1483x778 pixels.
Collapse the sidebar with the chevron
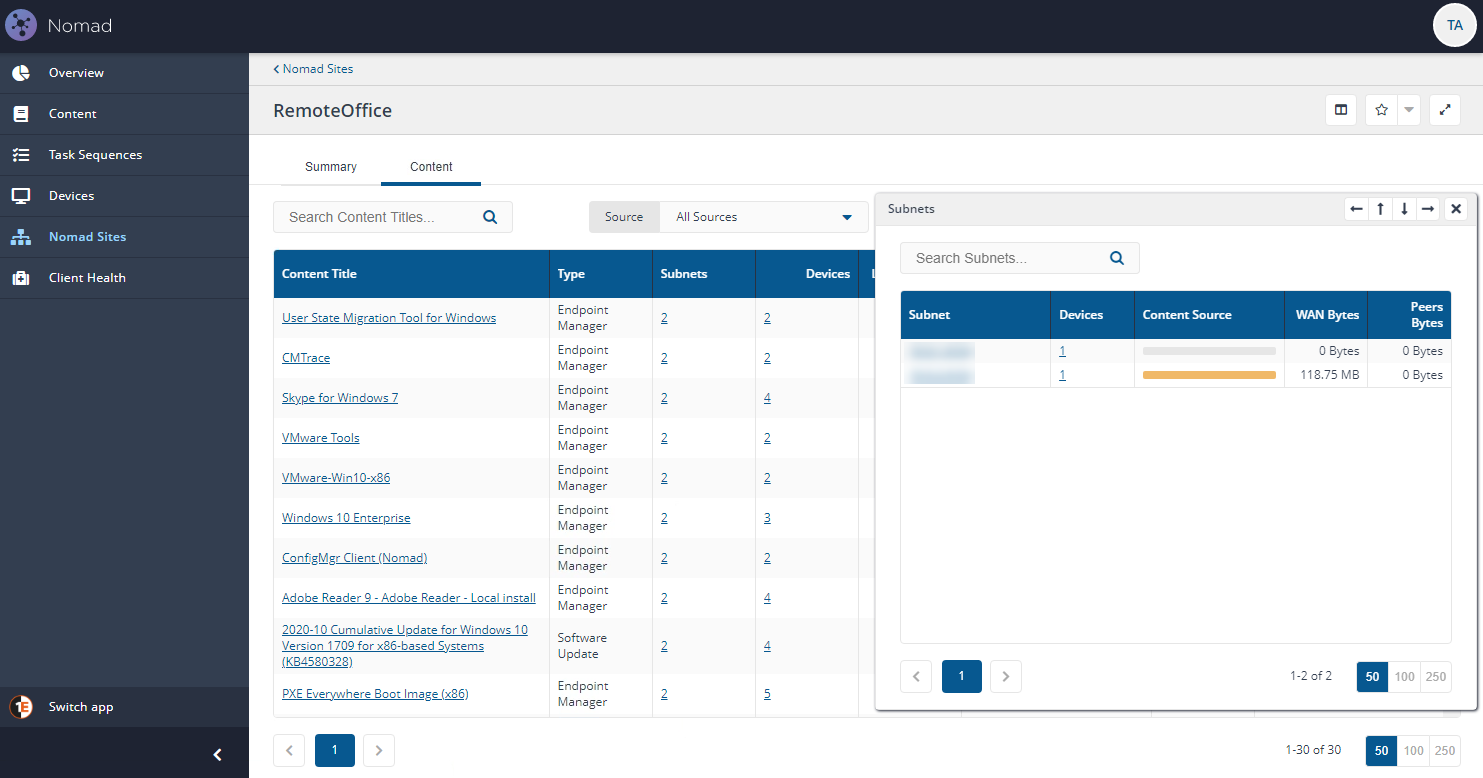(218, 755)
